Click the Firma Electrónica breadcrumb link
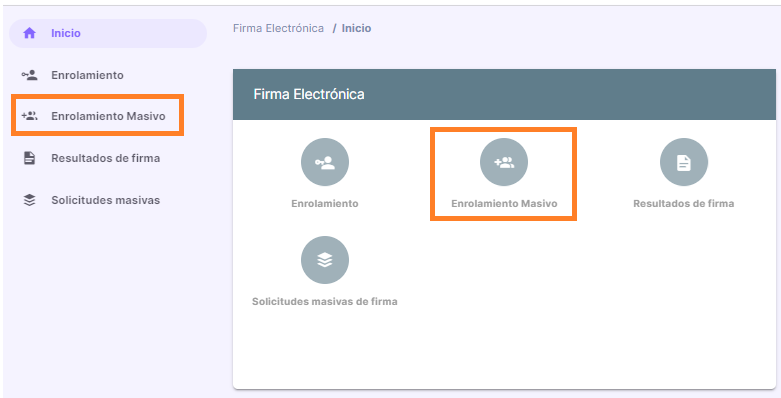This screenshot has width=781, height=398. 278,28
